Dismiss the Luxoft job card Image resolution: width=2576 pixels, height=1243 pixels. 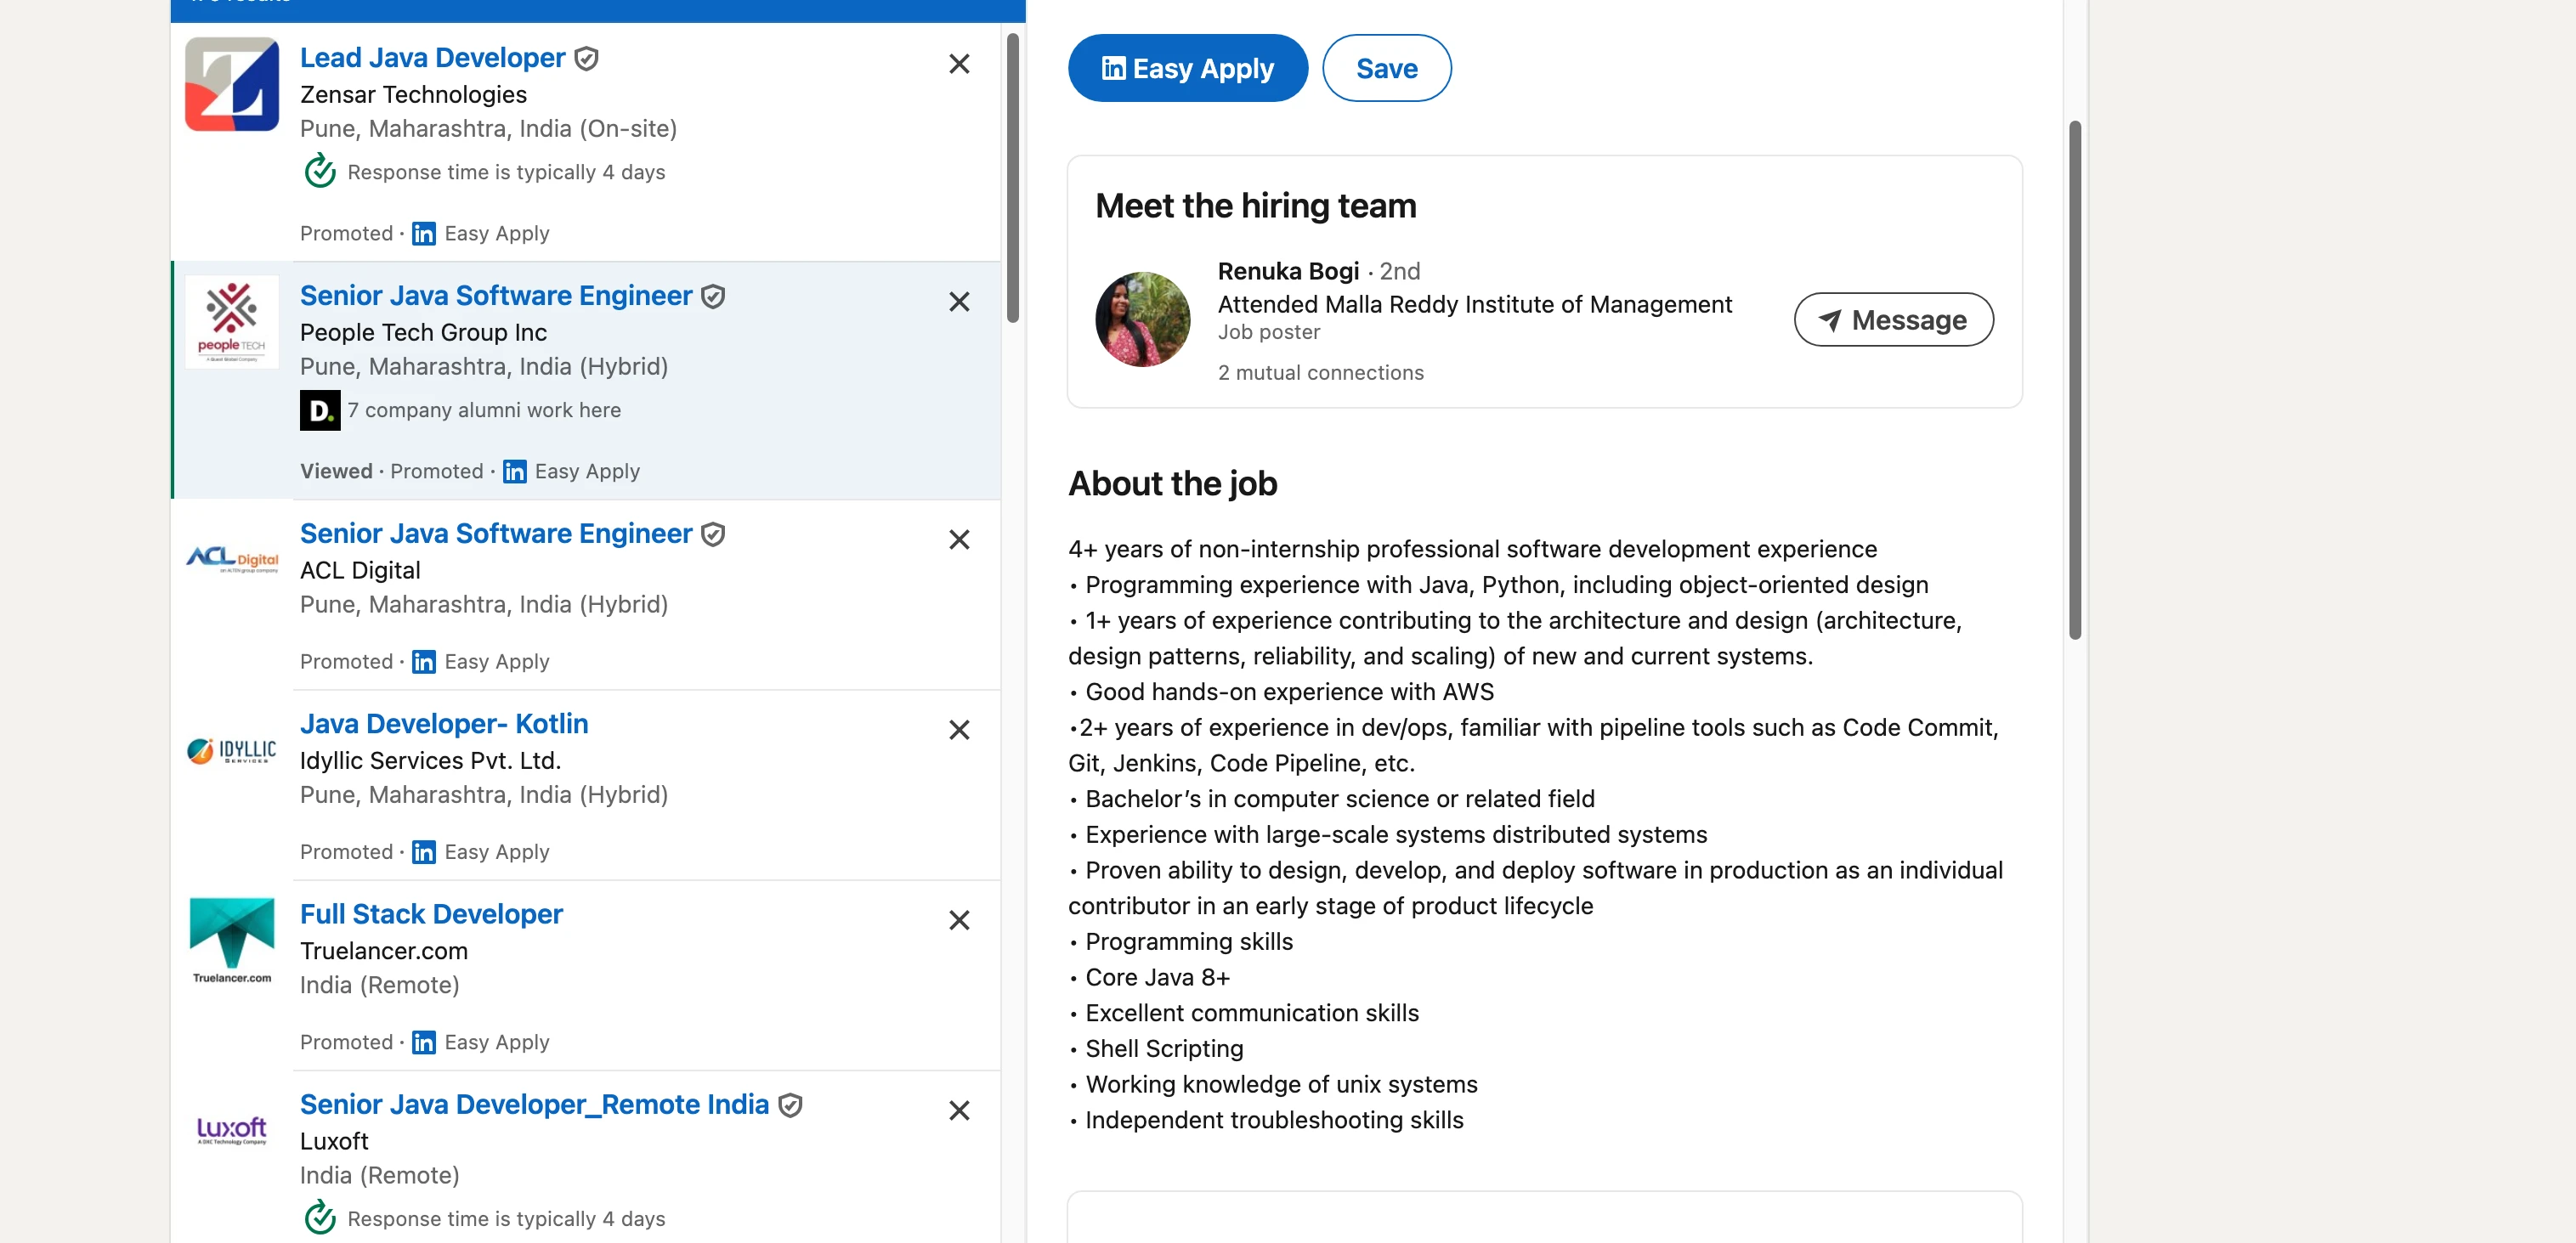(959, 1110)
